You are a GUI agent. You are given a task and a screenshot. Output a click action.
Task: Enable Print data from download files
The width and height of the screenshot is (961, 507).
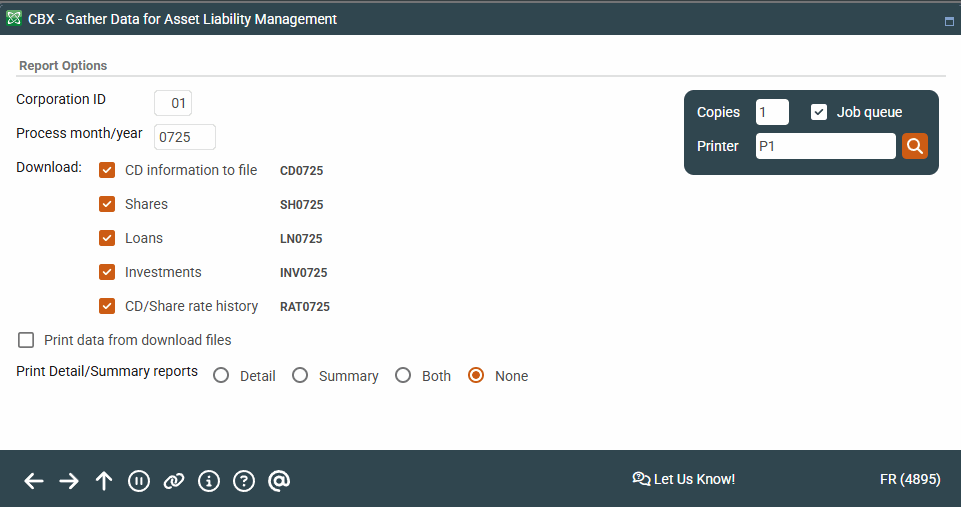(x=26, y=340)
